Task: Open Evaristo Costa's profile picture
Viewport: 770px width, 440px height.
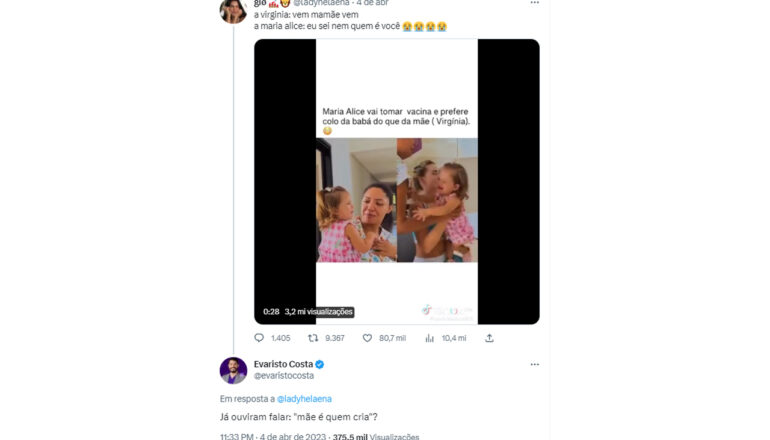Action: (x=233, y=370)
